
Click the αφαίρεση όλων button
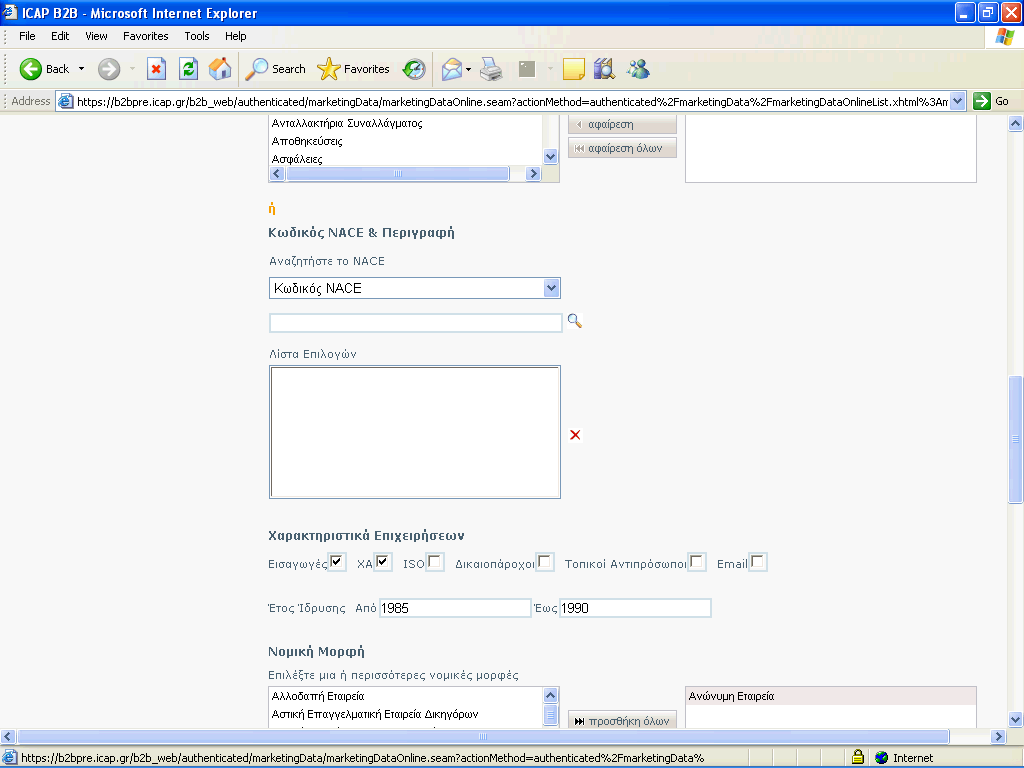(x=622, y=148)
